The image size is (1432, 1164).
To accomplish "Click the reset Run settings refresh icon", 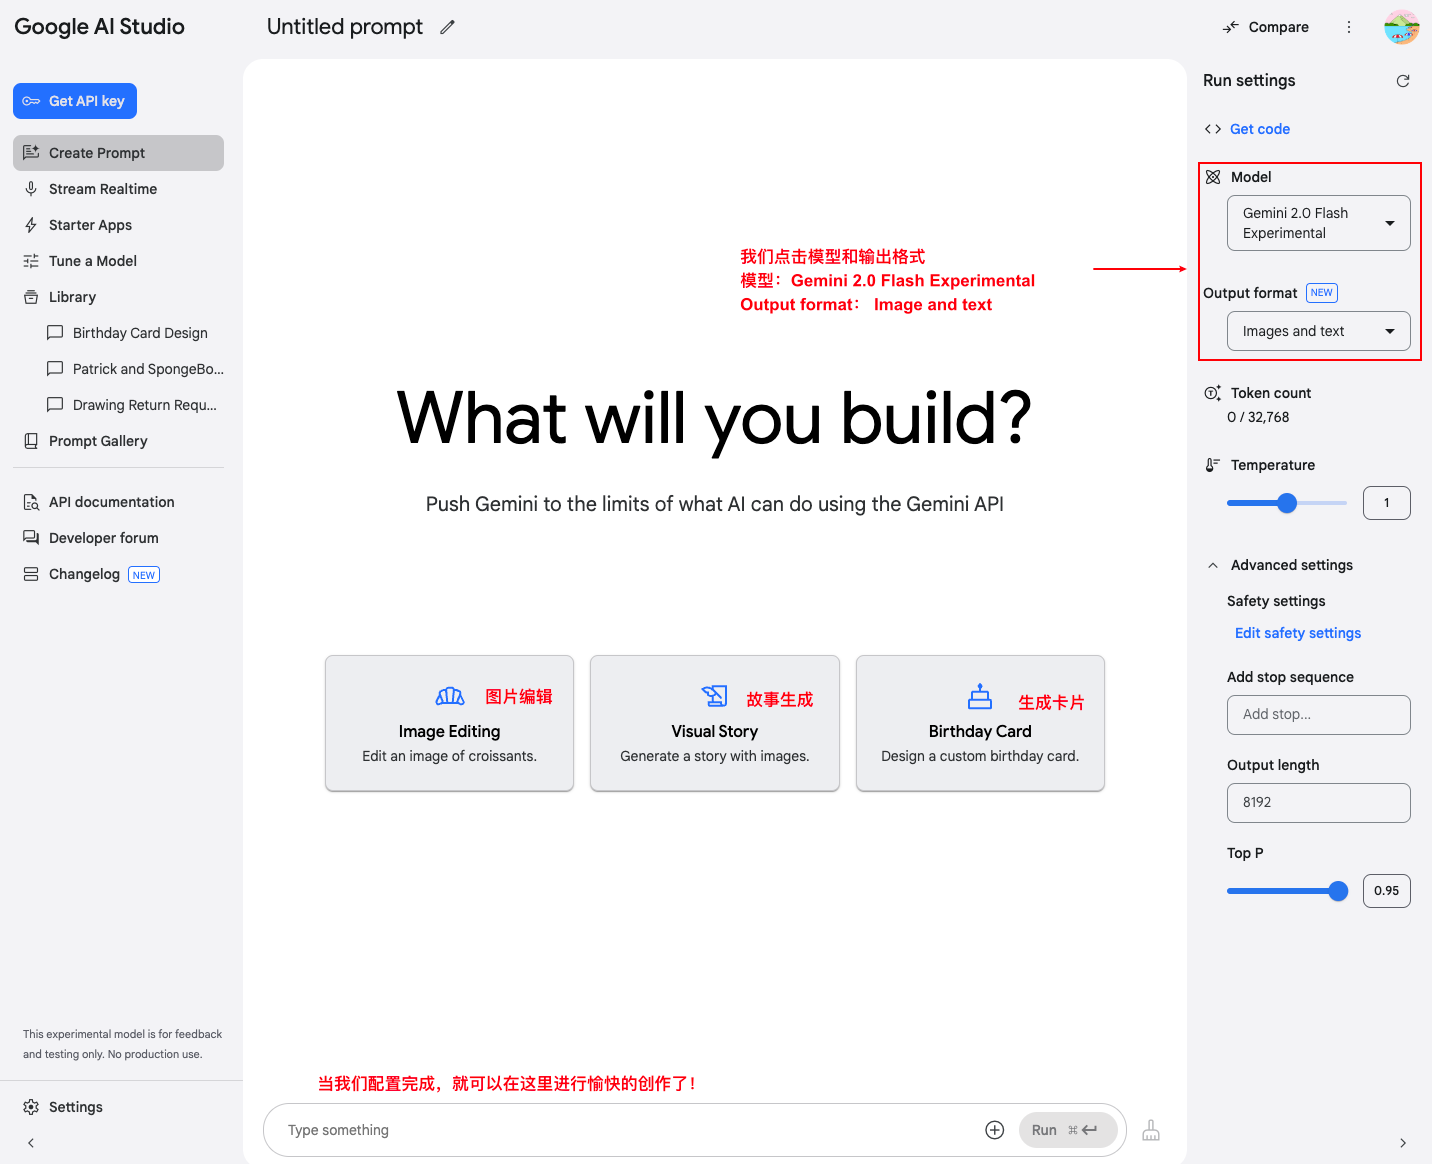I will (x=1403, y=81).
